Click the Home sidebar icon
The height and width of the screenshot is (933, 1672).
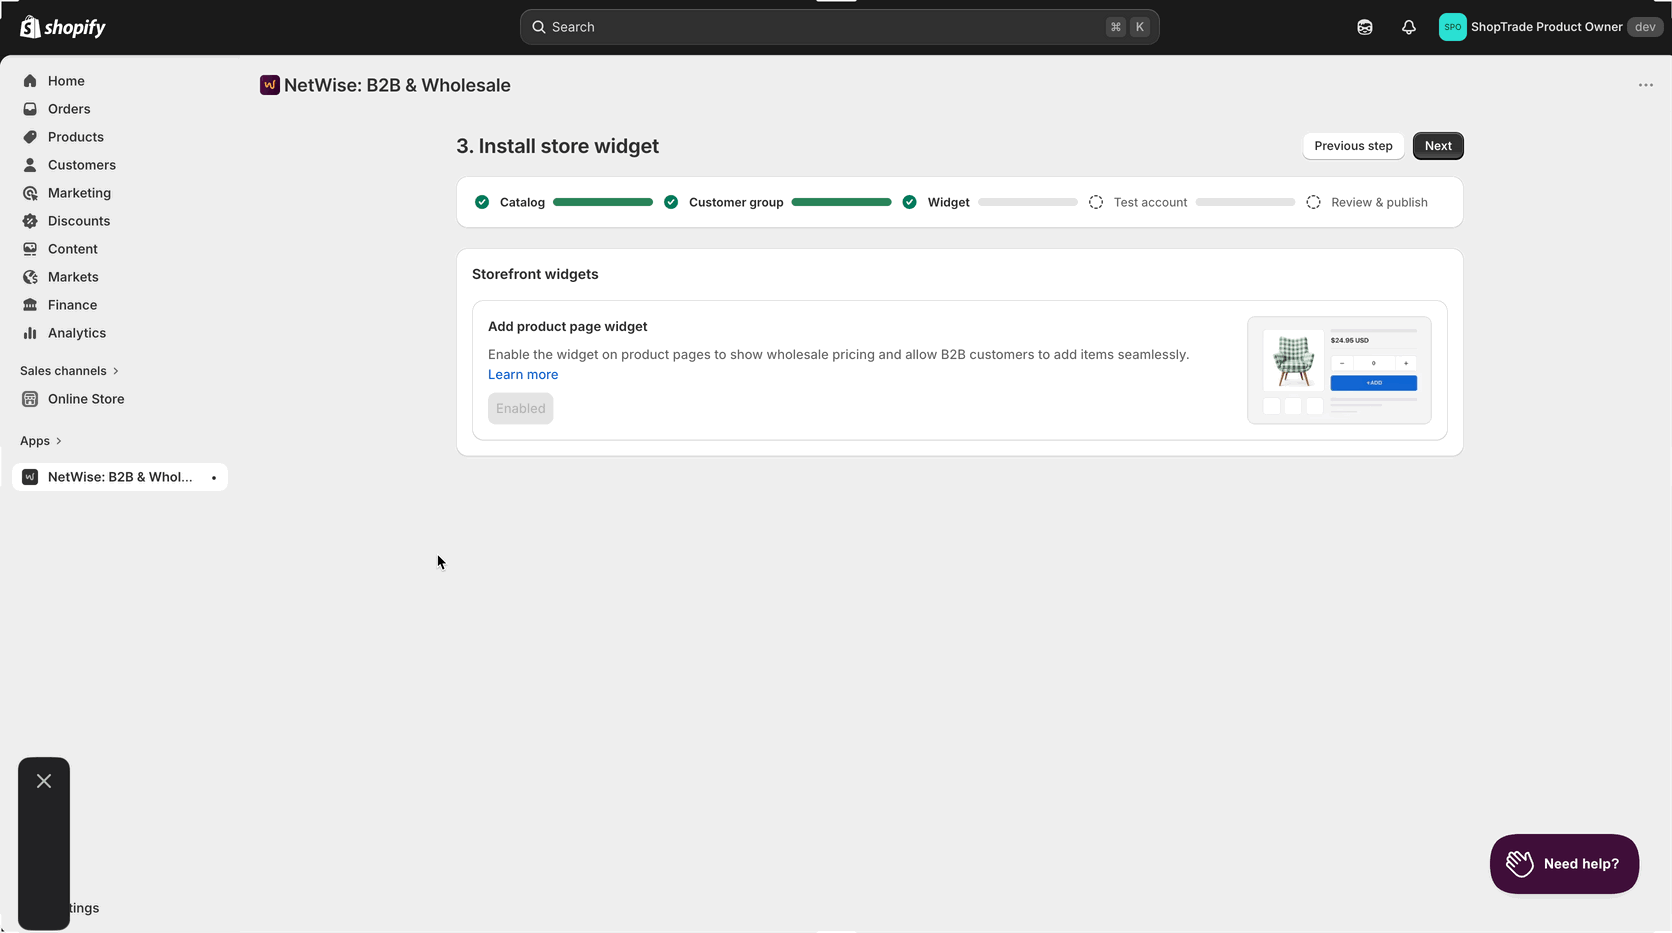(x=30, y=81)
